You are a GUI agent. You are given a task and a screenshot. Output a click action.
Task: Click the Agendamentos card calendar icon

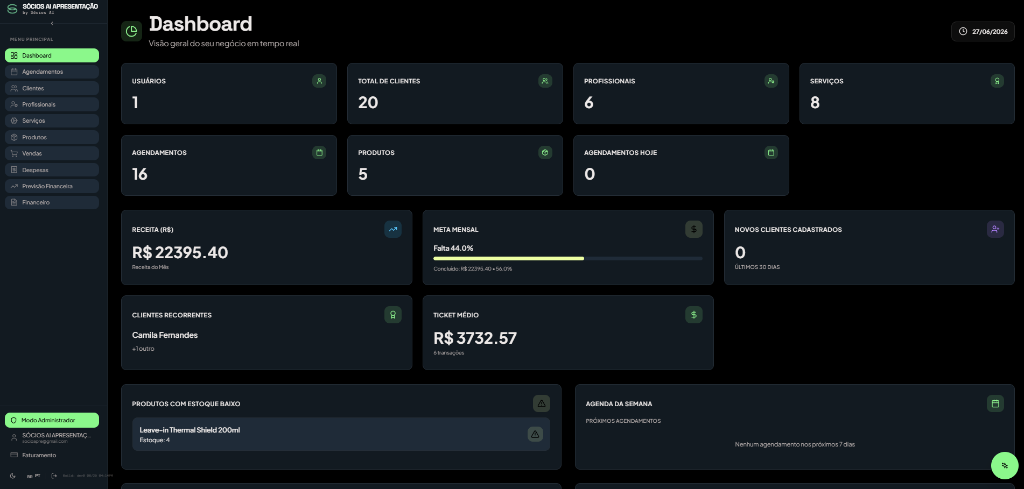(319, 152)
